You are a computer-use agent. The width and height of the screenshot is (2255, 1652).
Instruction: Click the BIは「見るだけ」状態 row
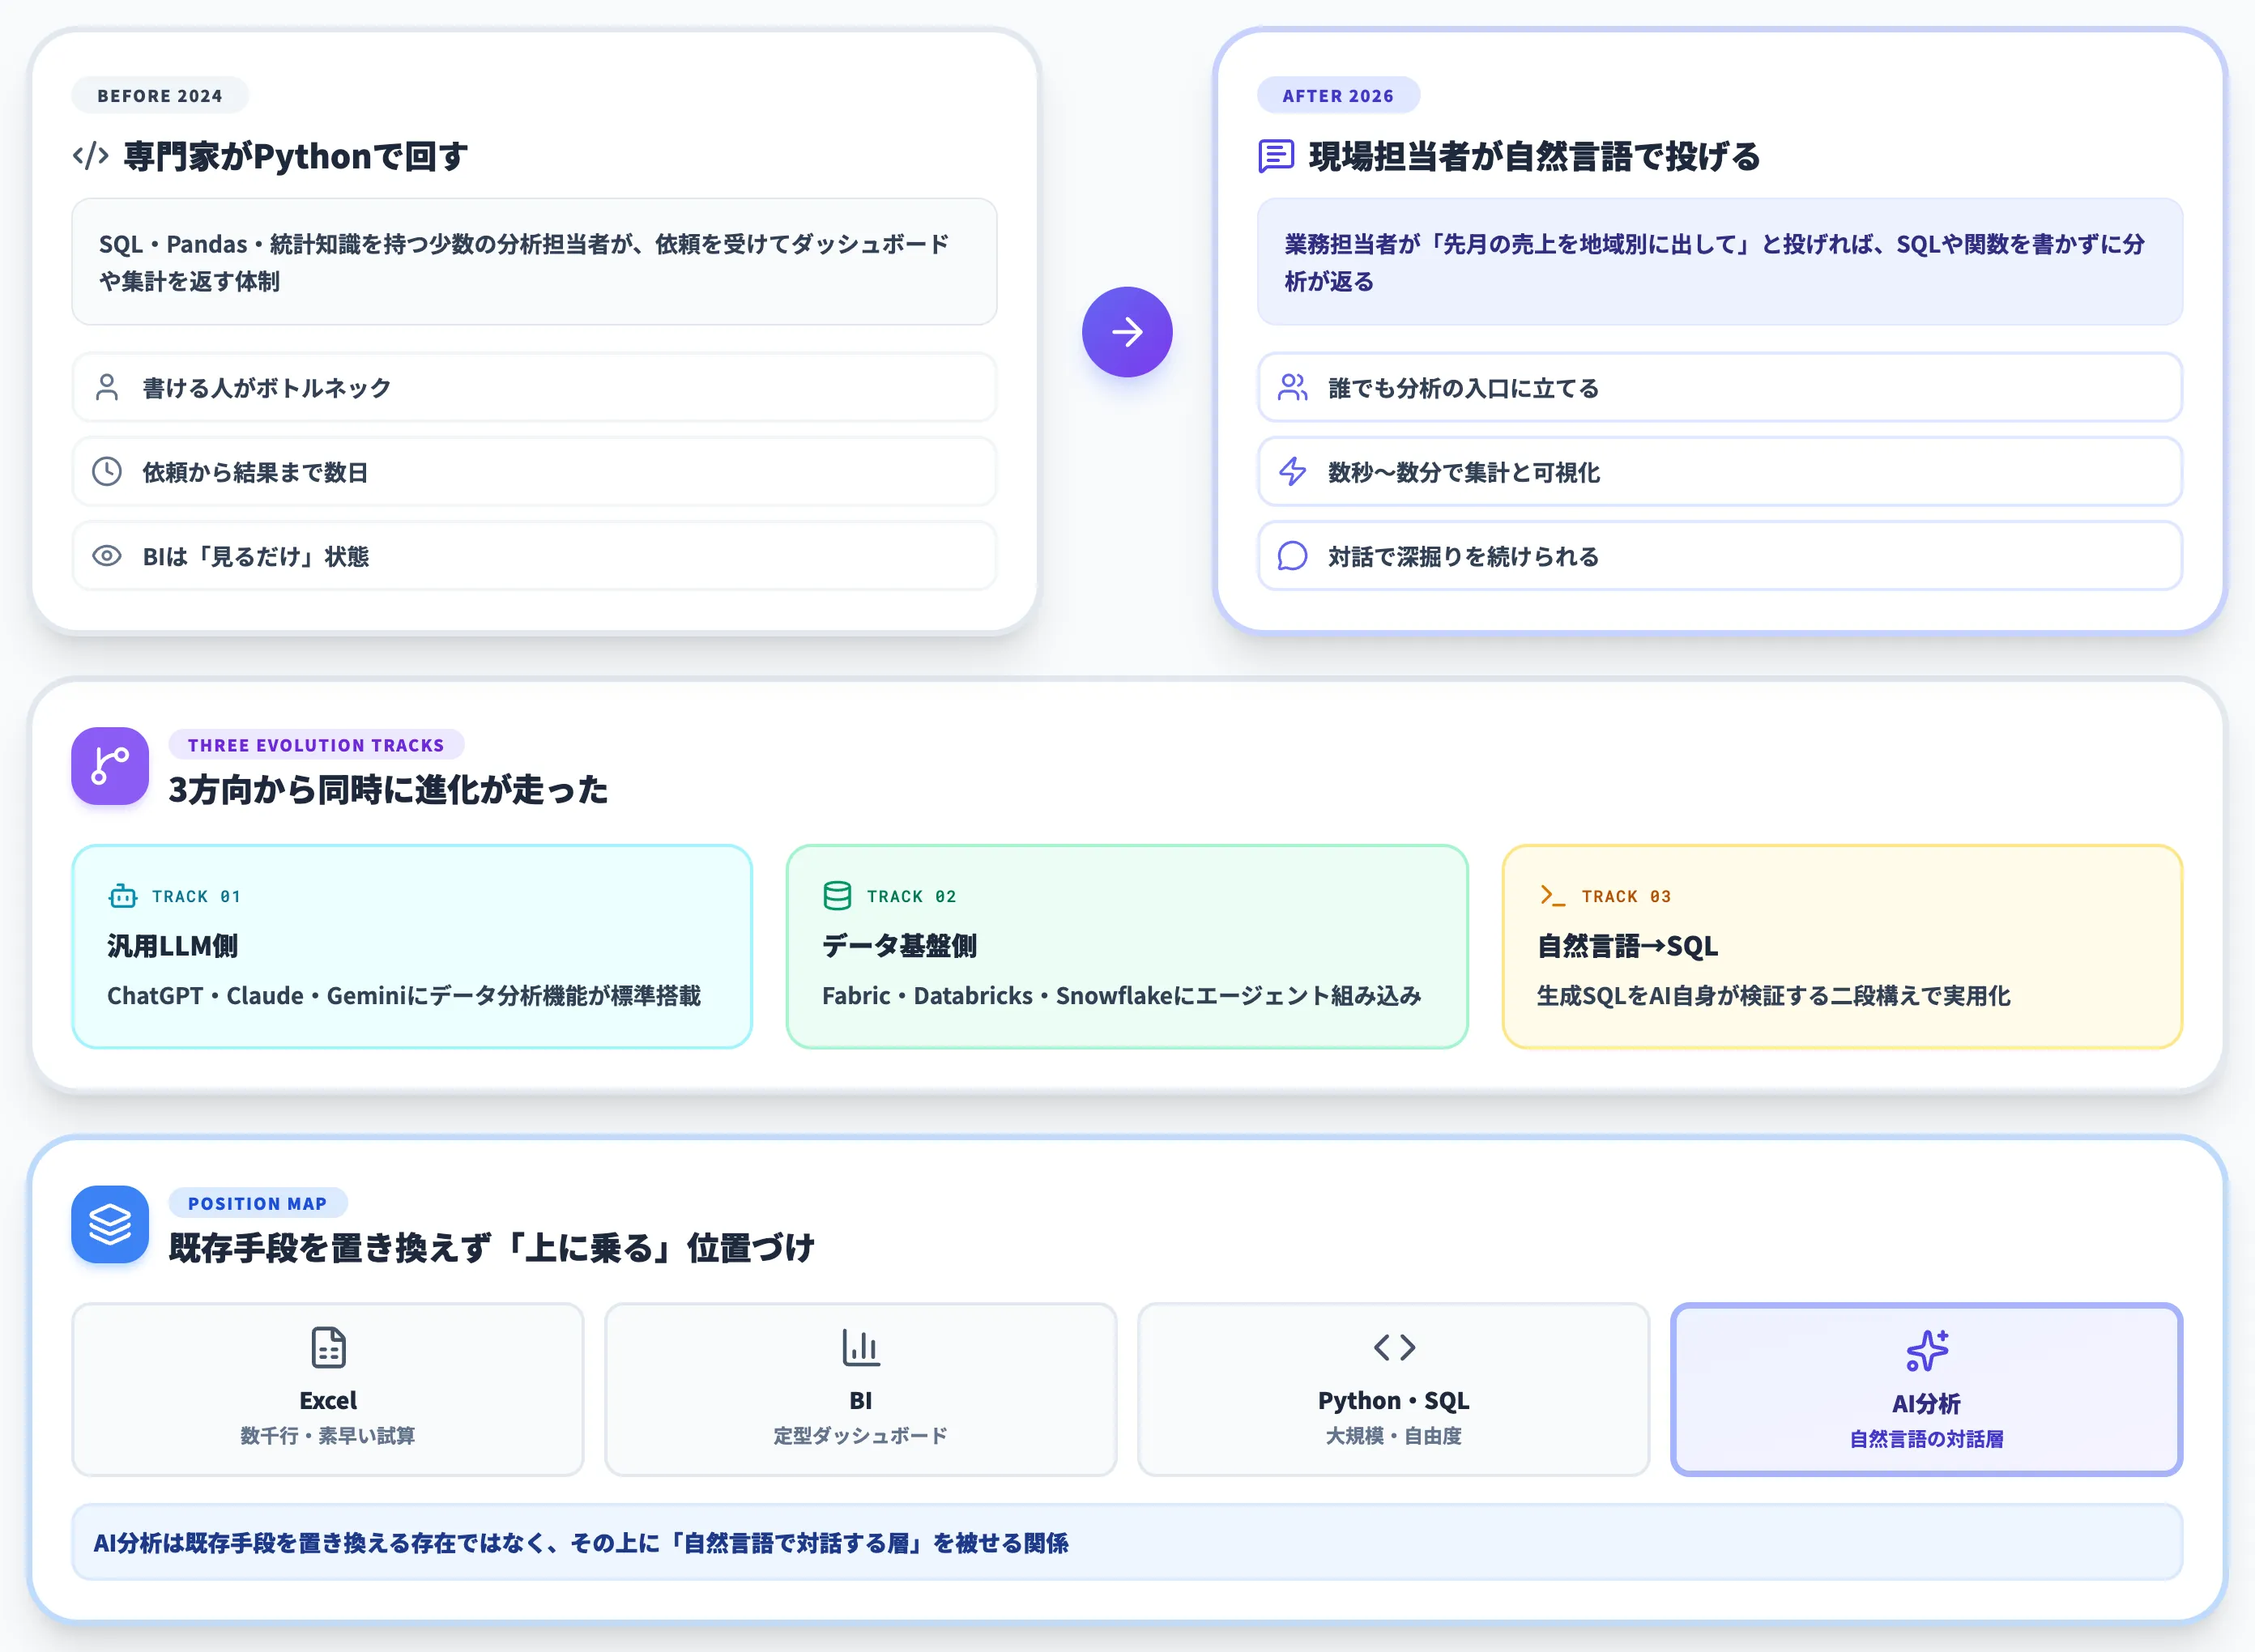pyautogui.click(x=534, y=556)
